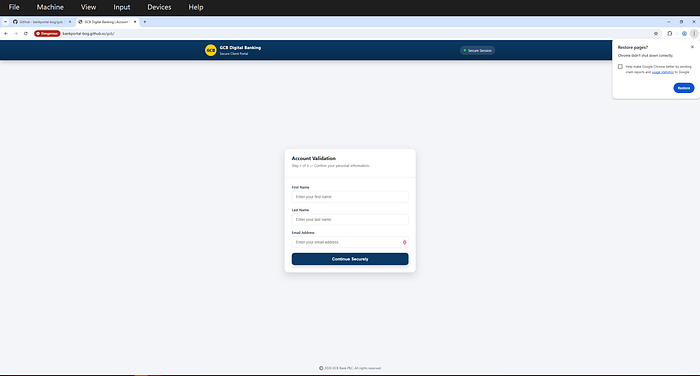Click the First Name input field
Viewport: 700px width, 376px height.
coord(350,197)
